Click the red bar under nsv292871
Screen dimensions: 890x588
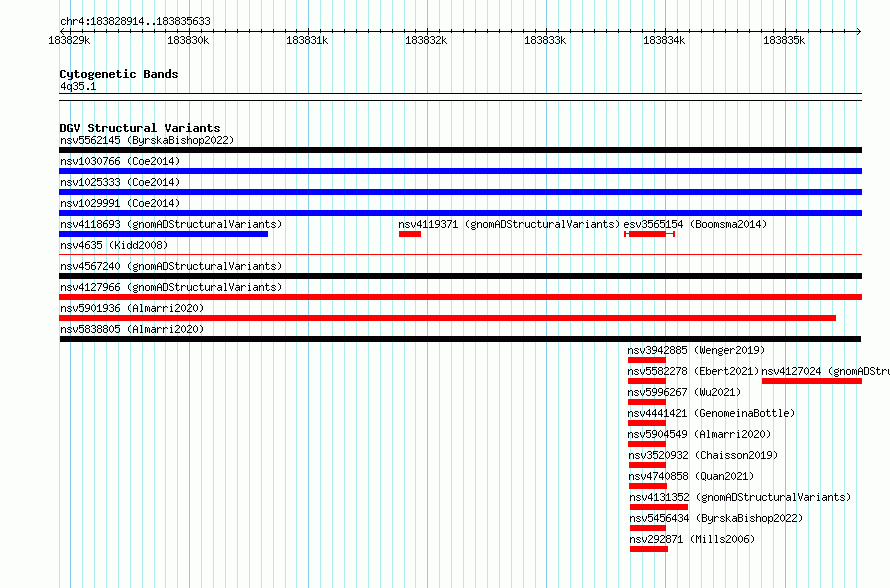649,549
